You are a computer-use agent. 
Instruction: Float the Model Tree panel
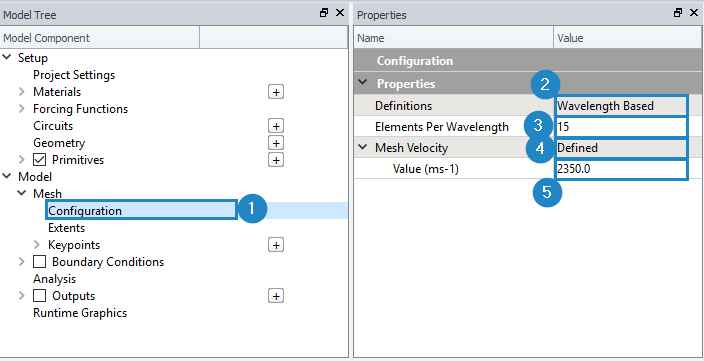(x=324, y=13)
